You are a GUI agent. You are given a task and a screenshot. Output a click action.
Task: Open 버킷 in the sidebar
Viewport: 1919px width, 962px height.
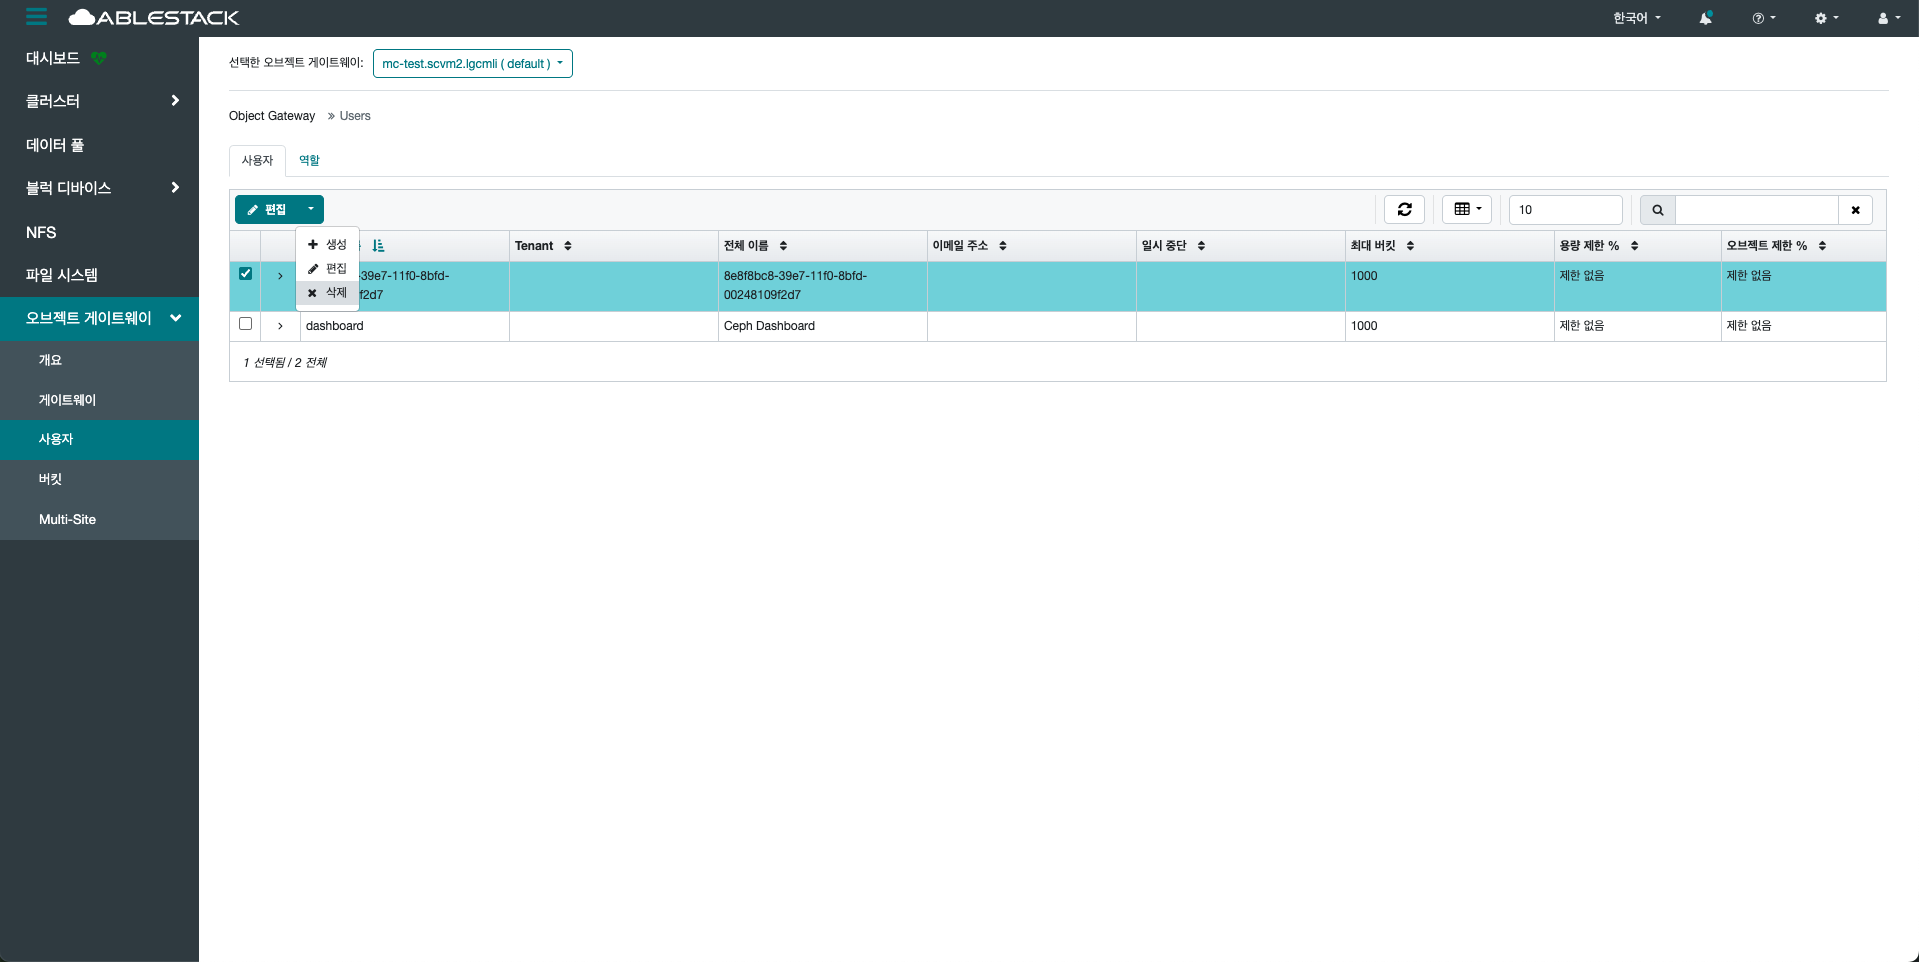(x=51, y=479)
